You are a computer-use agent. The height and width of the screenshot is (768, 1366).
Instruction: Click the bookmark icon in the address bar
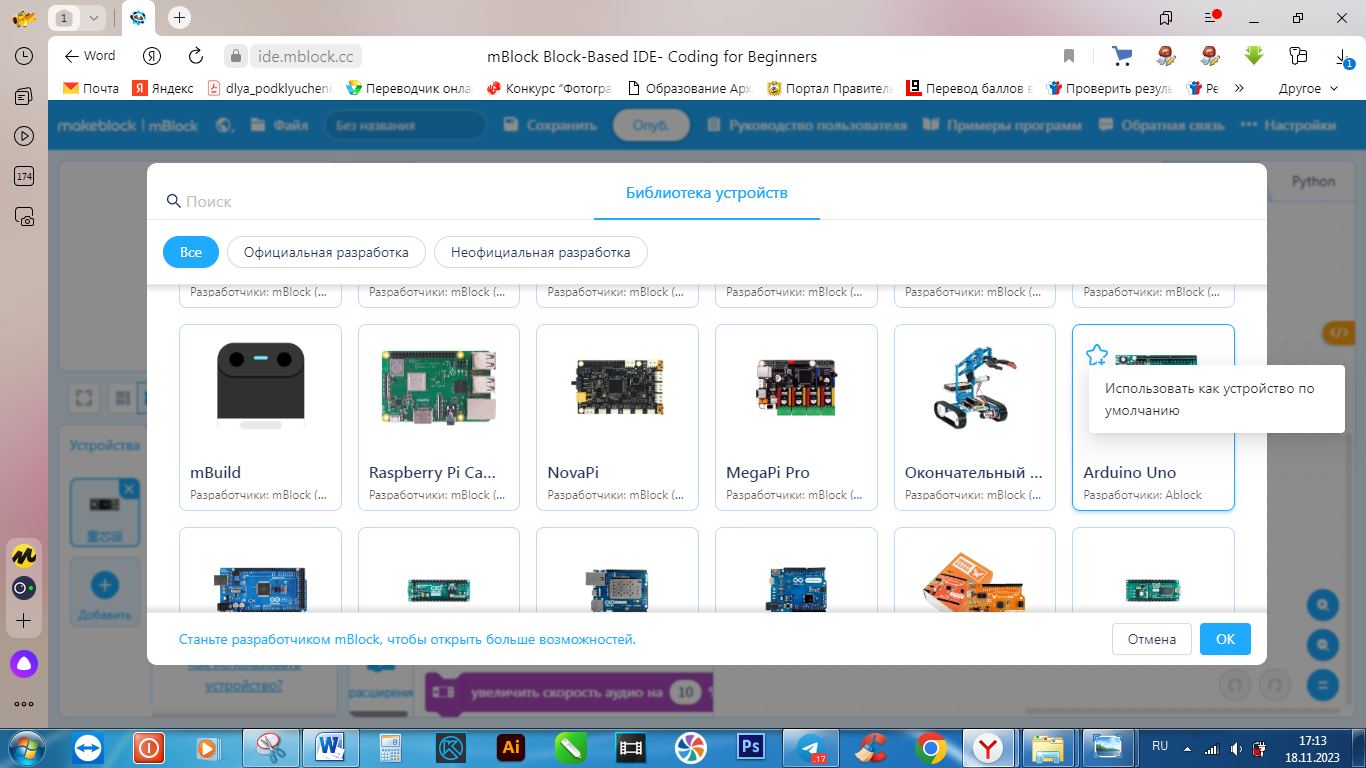point(1069,56)
